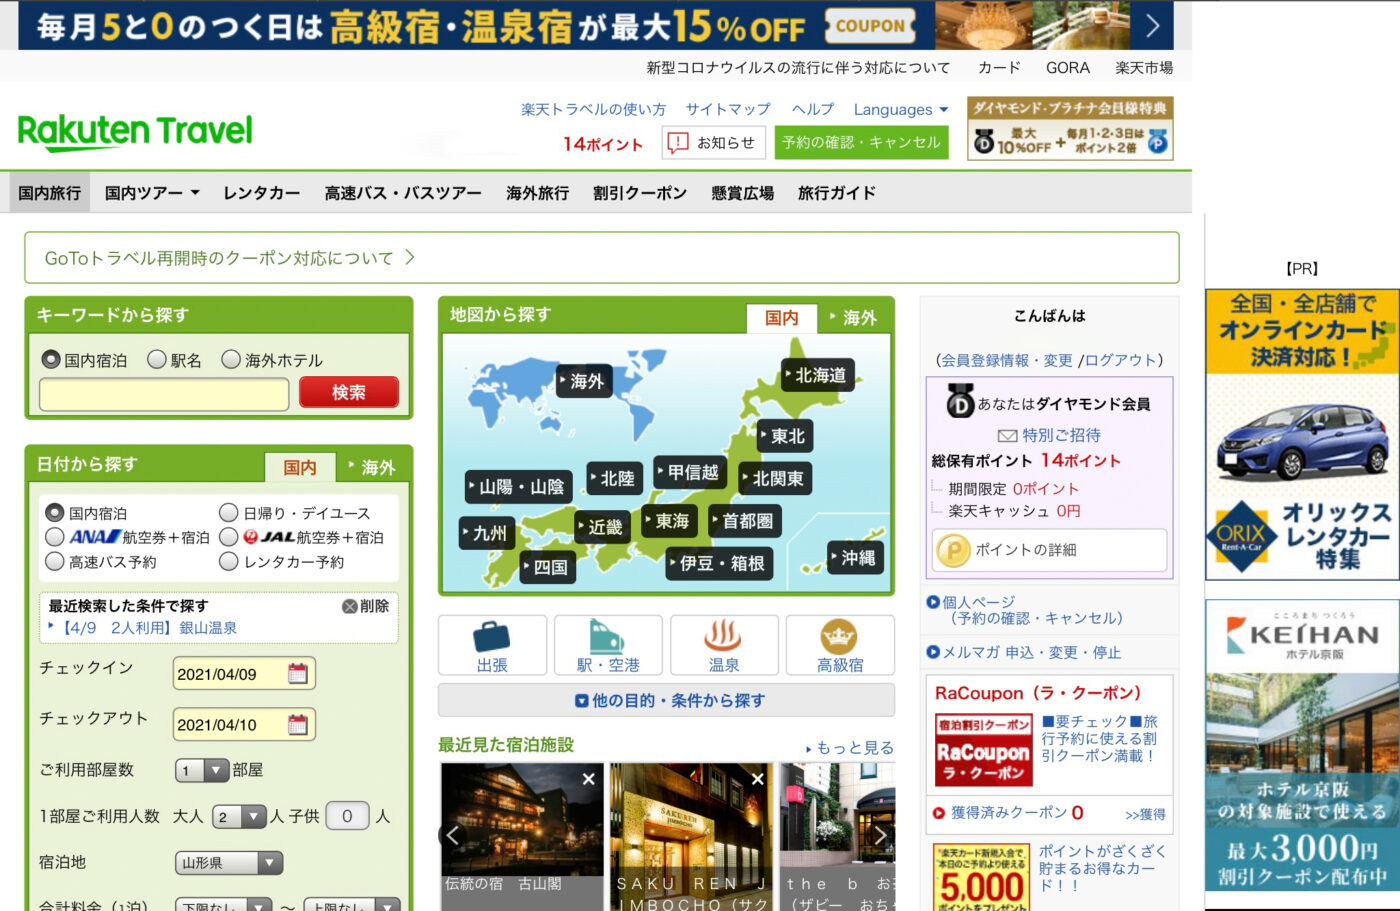Select the 国内宿泊 keyword radio button
This screenshot has width=1400, height=911.
51,359
